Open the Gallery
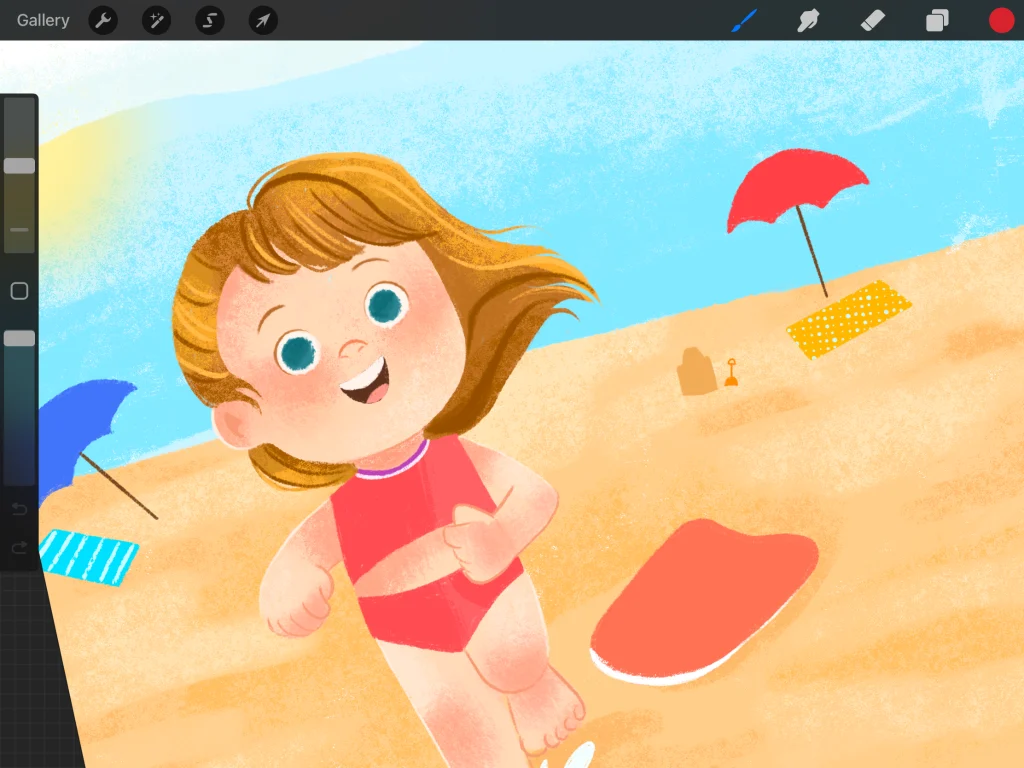The image size is (1024, 768). pyautogui.click(x=43, y=20)
